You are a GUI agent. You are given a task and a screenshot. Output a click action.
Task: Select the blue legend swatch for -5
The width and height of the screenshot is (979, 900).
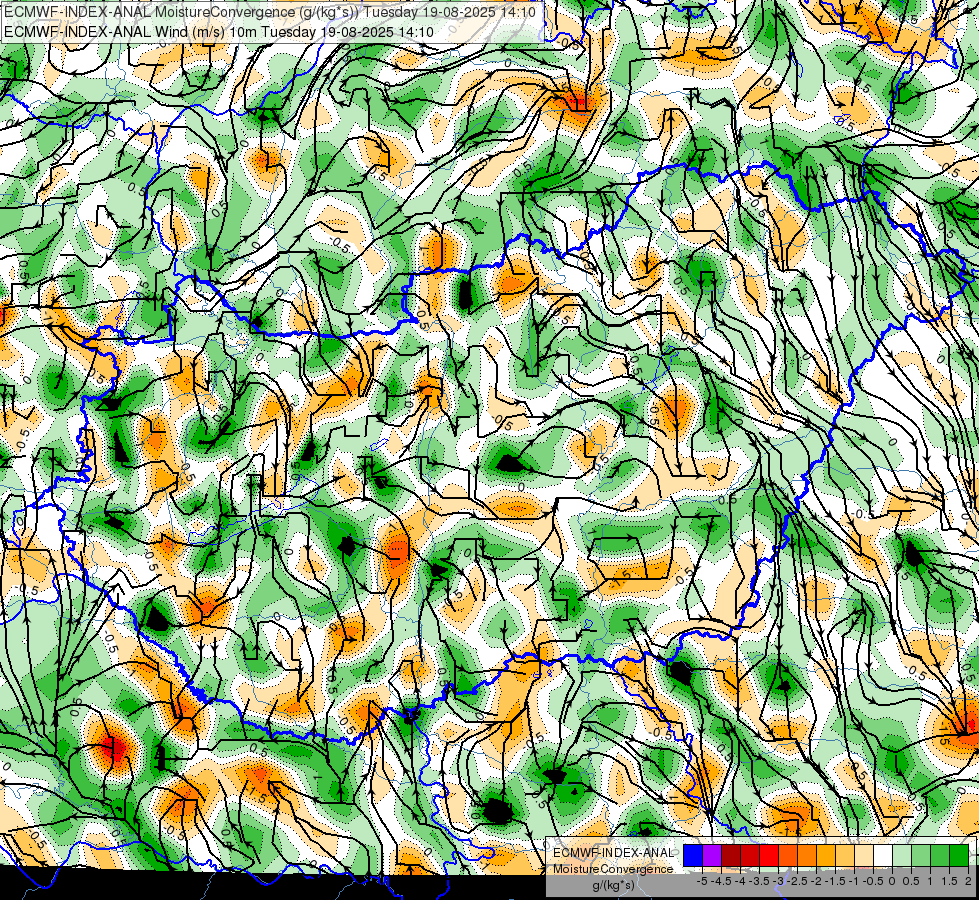click(x=693, y=855)
